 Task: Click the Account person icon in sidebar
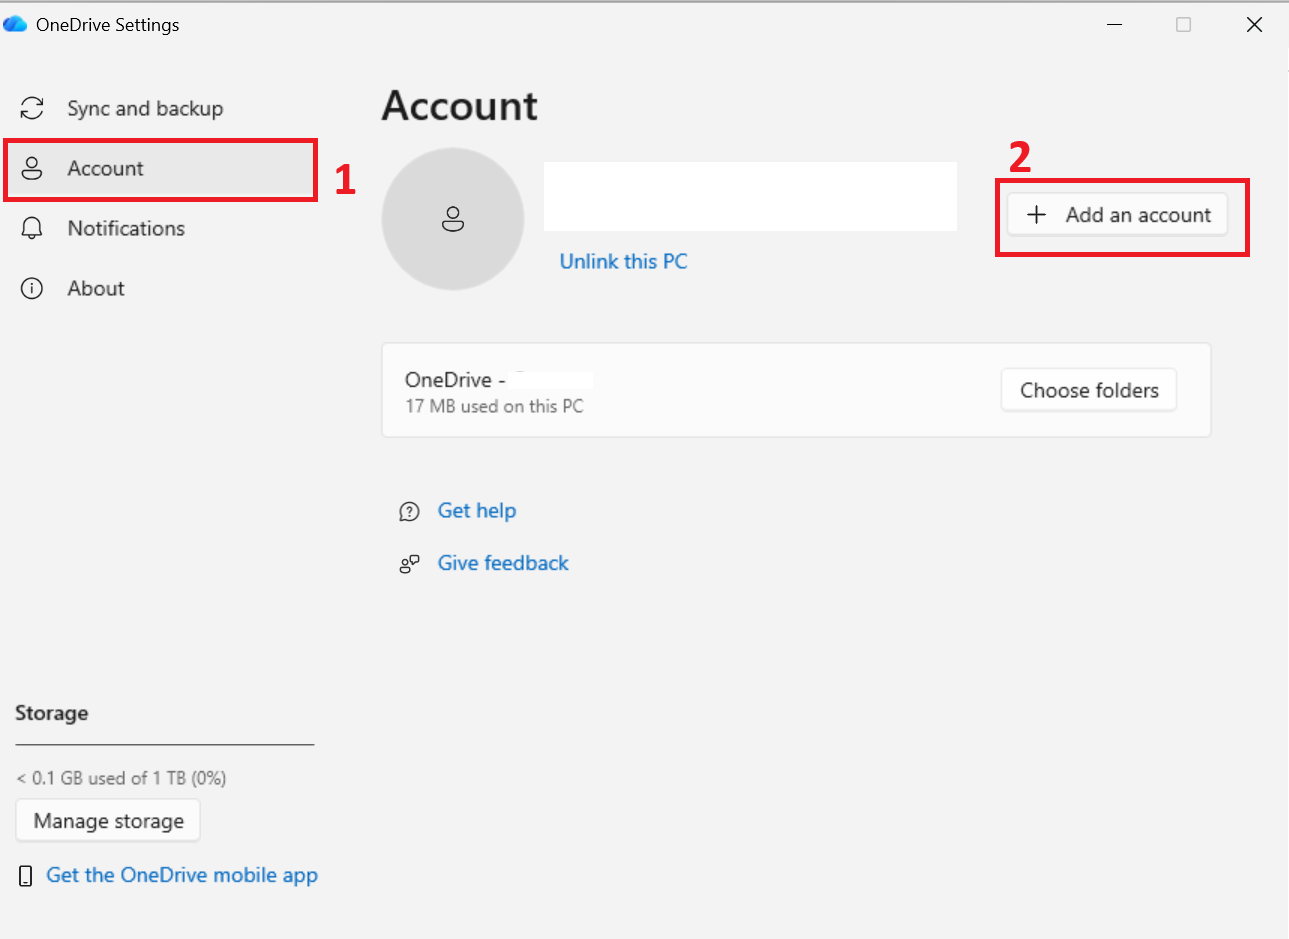(x=31, y=168)
